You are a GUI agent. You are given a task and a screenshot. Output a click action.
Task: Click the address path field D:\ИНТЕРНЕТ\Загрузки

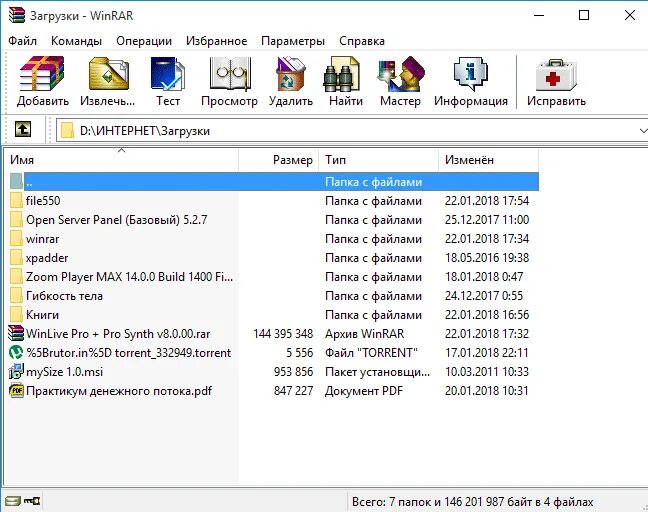click(351, 131)
